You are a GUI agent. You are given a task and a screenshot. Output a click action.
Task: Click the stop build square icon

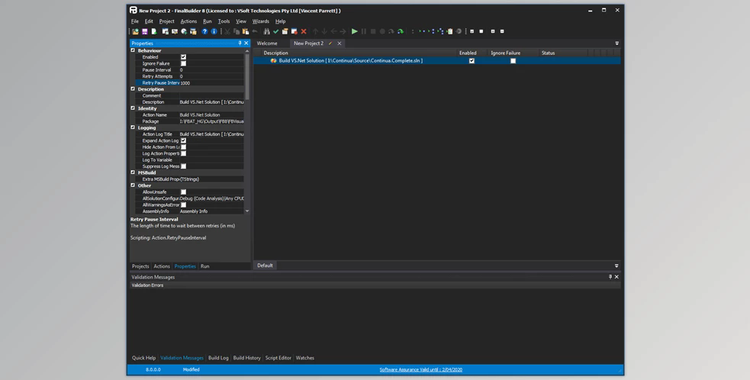[x=373, y=32]
